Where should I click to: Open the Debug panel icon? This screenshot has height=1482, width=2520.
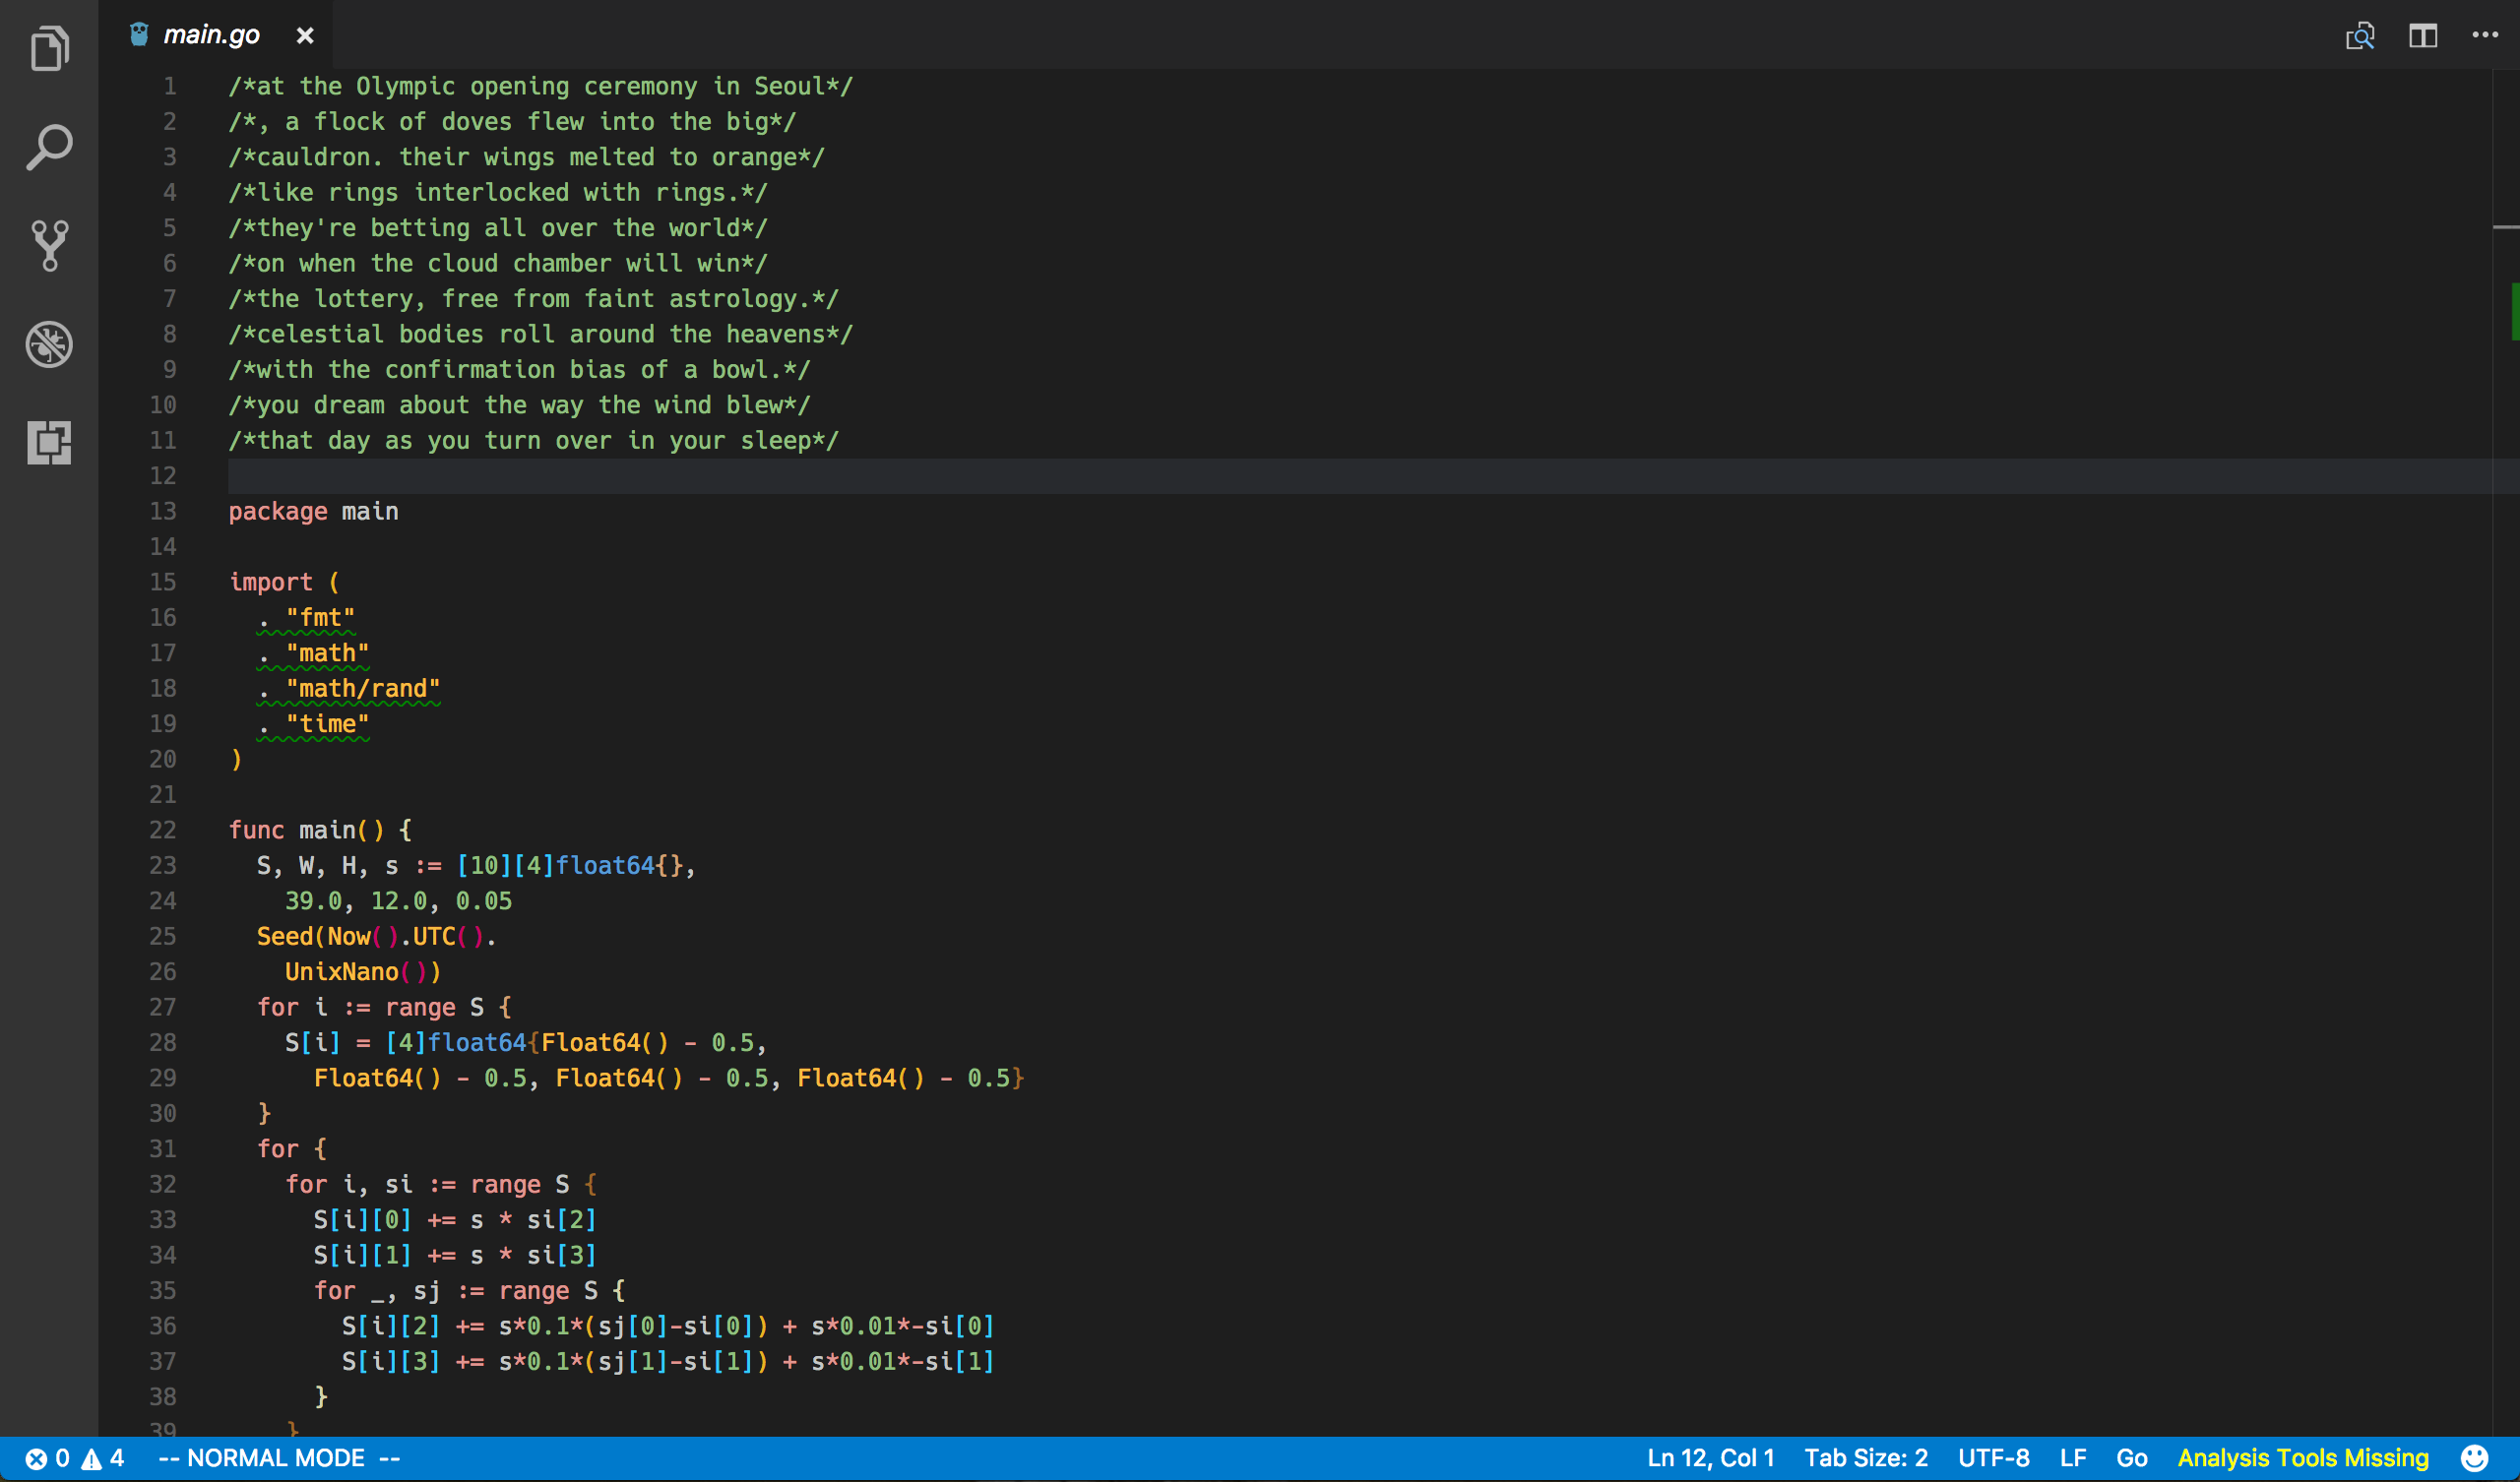coord(49,344)
